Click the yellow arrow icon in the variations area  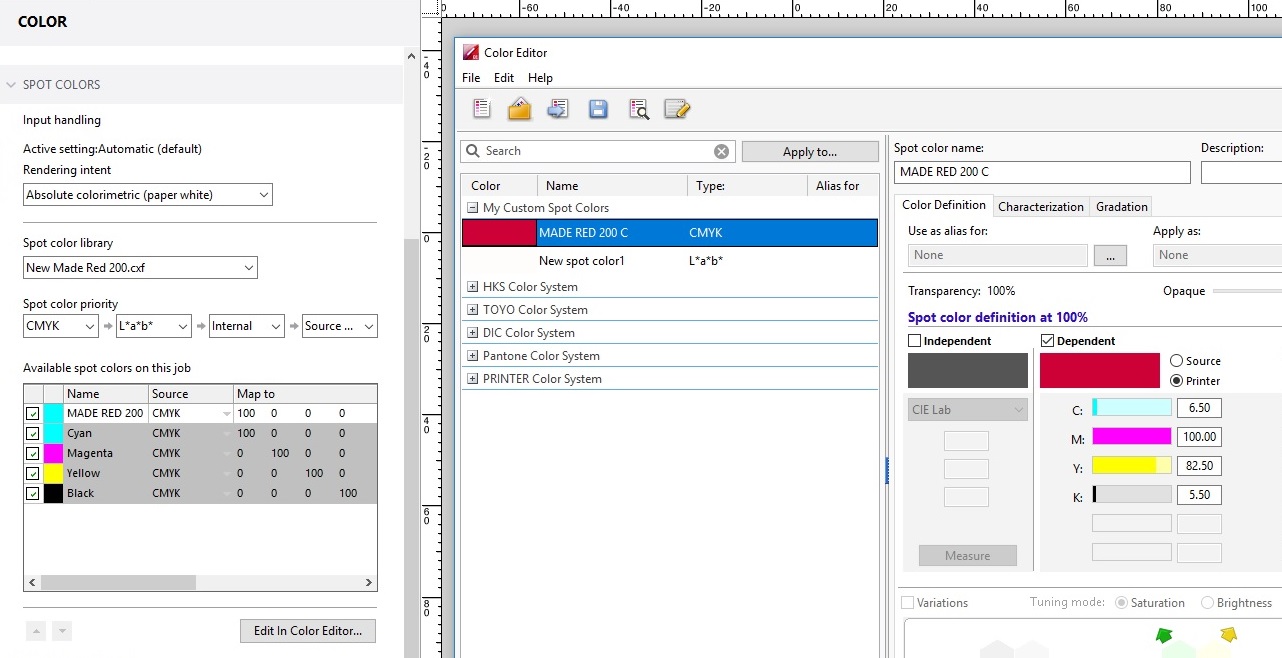pyautogui.click(x=1229, y=634)
